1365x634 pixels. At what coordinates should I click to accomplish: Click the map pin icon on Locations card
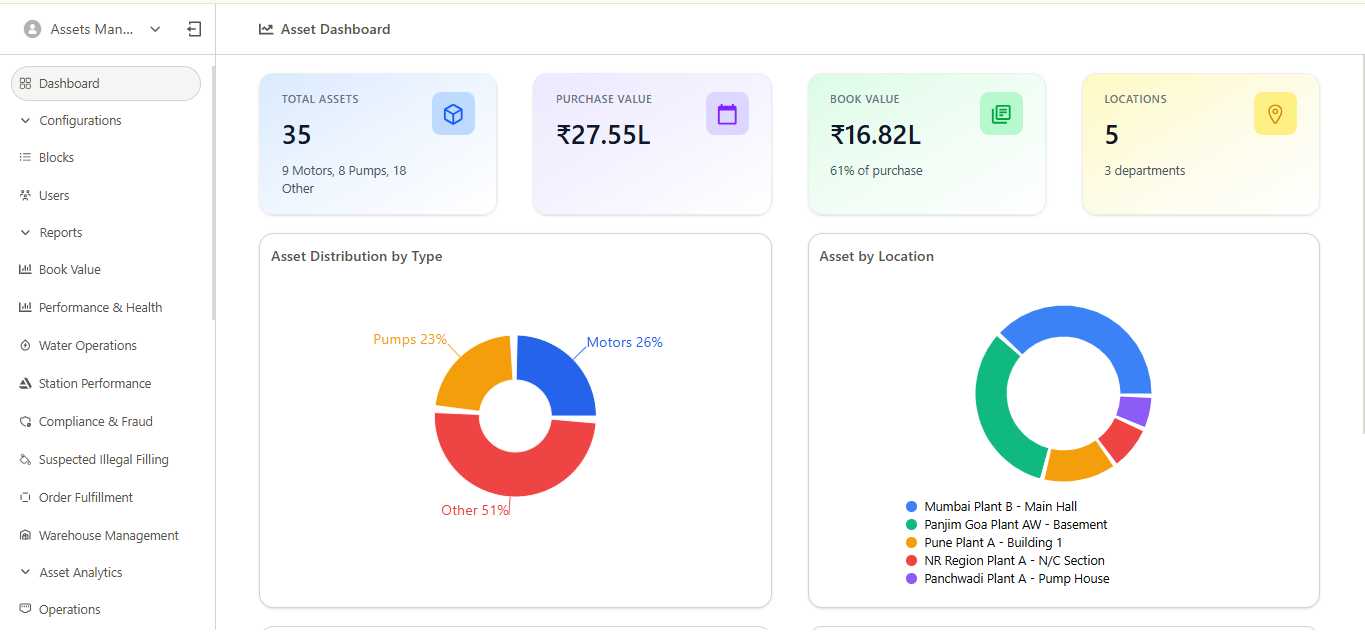[x=1275, y=114]
